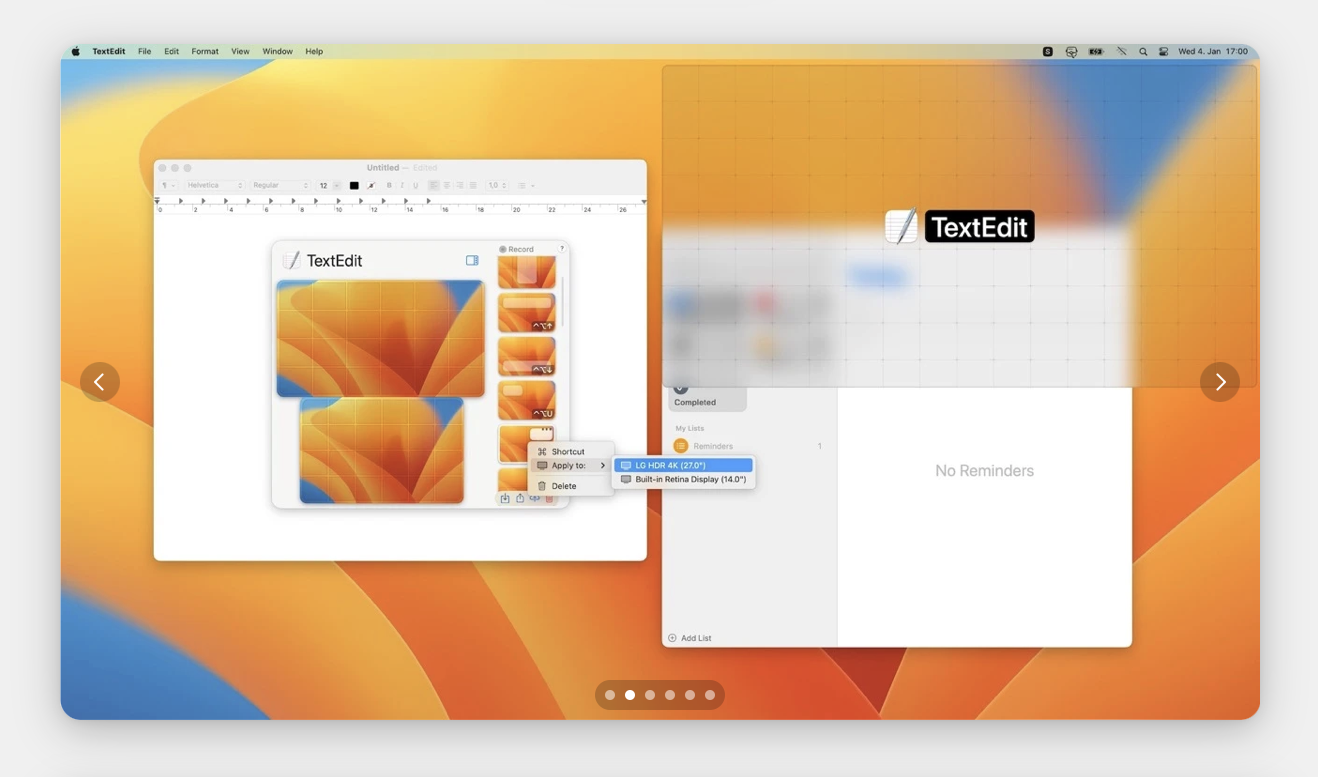Start recording with the Record button

click(517, 249)
